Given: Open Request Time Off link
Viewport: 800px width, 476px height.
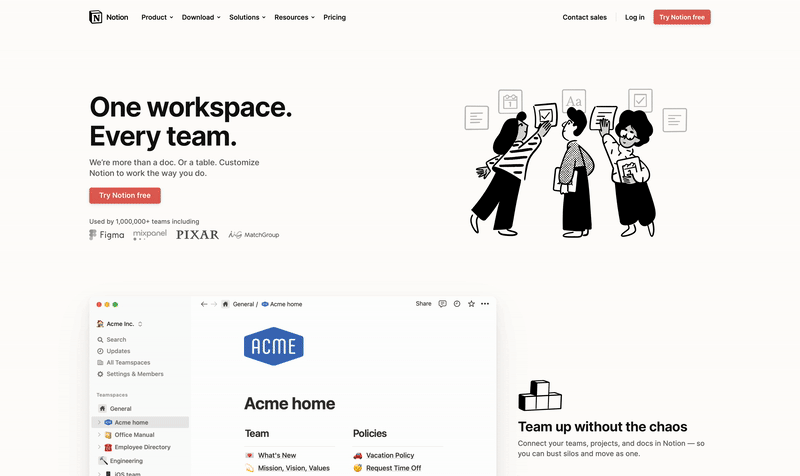Looking at the screenshot, I should (x=393, y=468).
